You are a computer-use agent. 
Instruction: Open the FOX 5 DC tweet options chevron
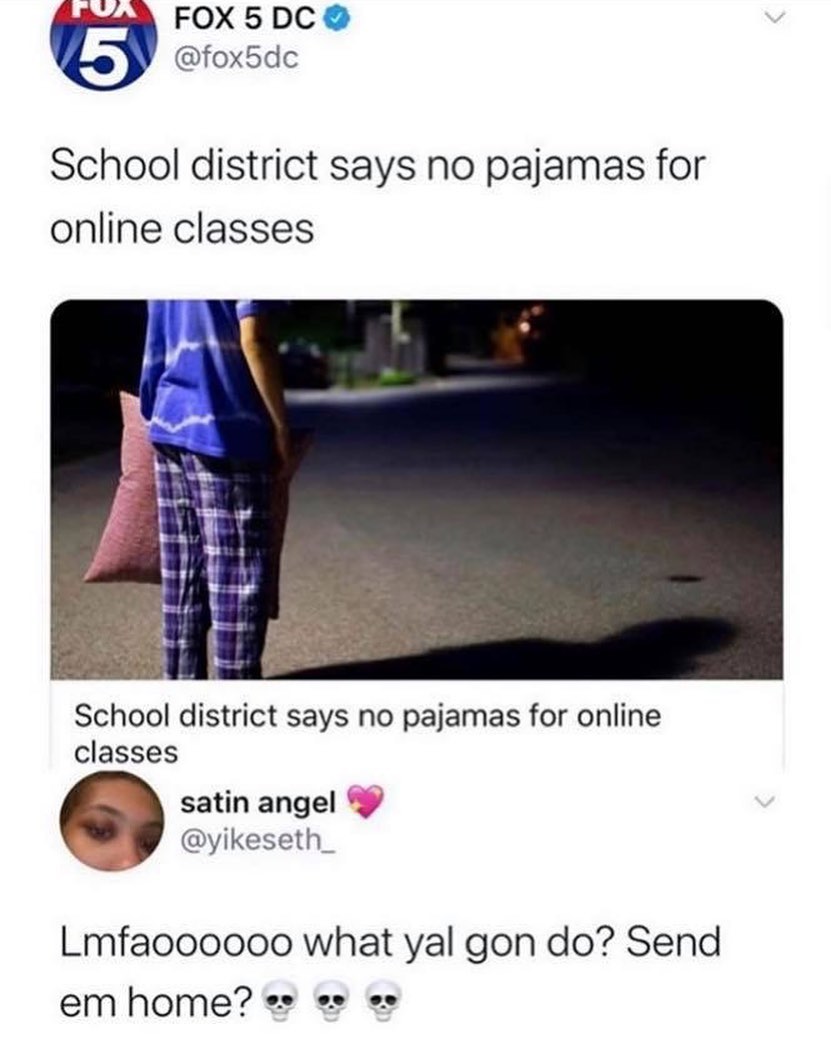click(x=773, y=18)
